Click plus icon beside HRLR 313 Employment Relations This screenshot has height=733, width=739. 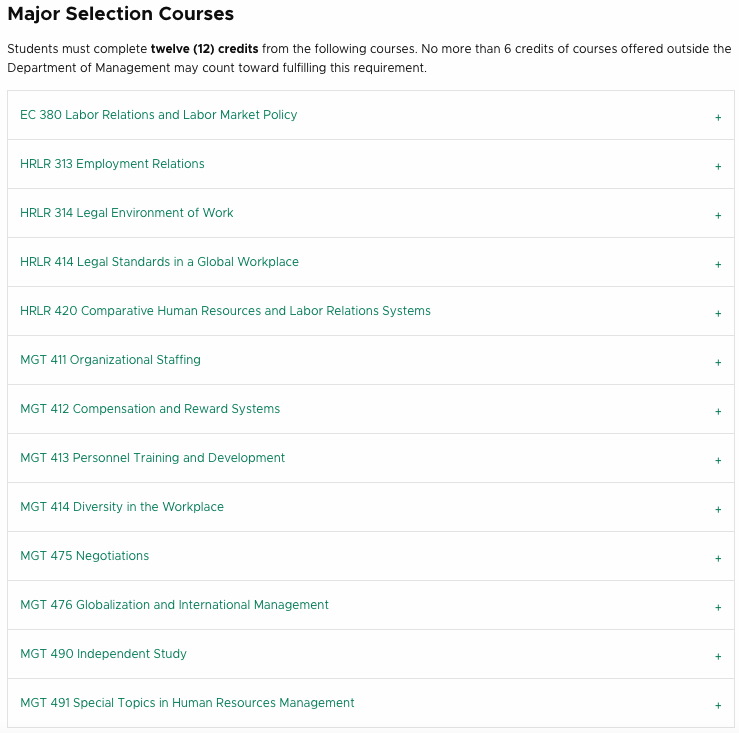pos(718,166)
